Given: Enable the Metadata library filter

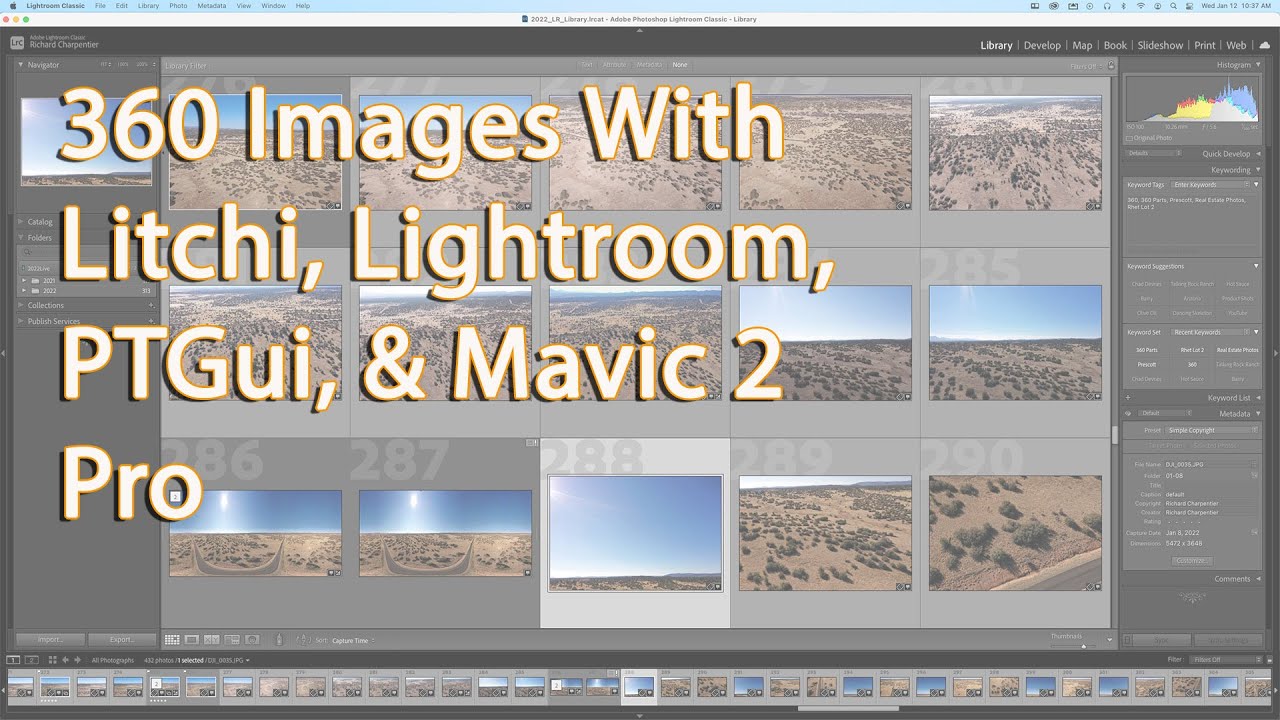Looking at the screenshot, I should pyautogui.click(x=649, y=65).
